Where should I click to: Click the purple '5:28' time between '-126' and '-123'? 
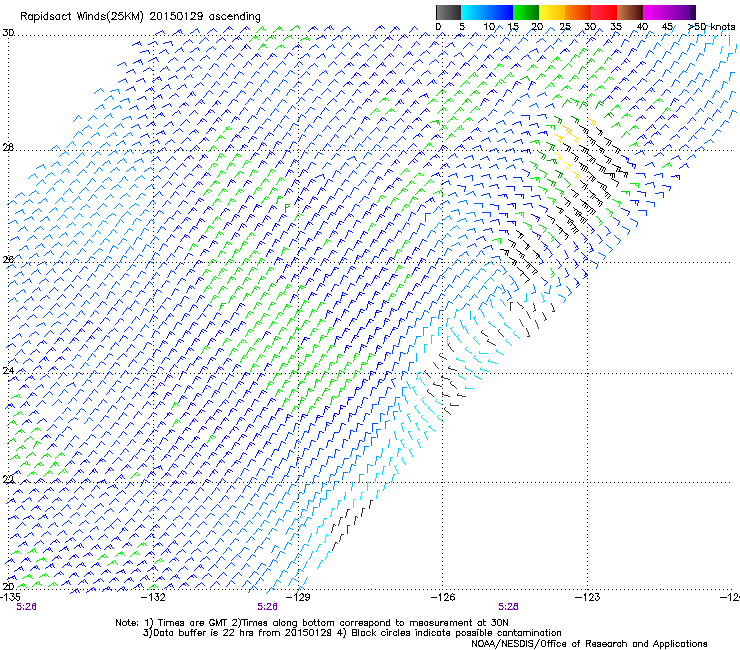[x=508, y=607]
